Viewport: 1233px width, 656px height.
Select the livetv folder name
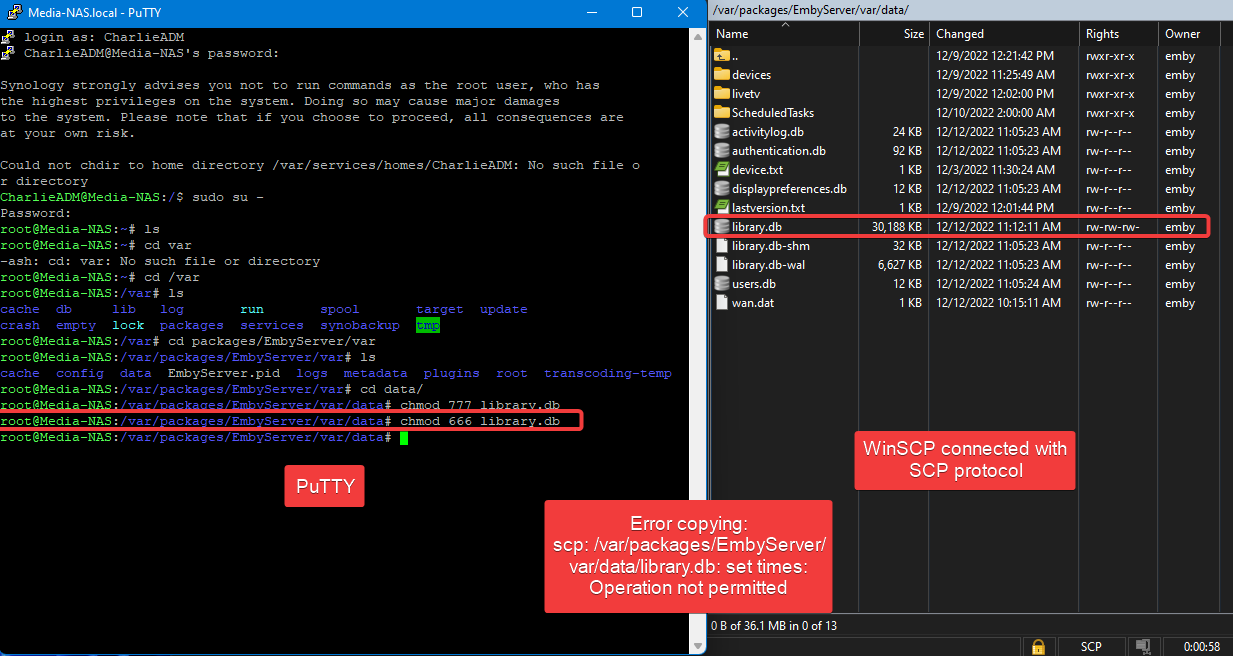(x=746, y=94)
